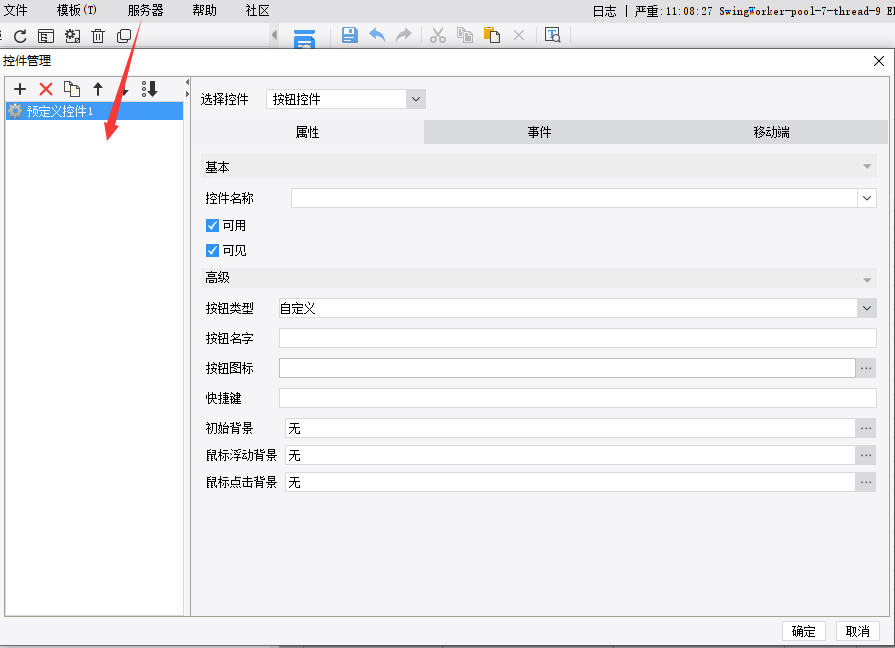Click the scissors cut icon
This screenshot has height=648, width=895.
(x=438, y=35)
